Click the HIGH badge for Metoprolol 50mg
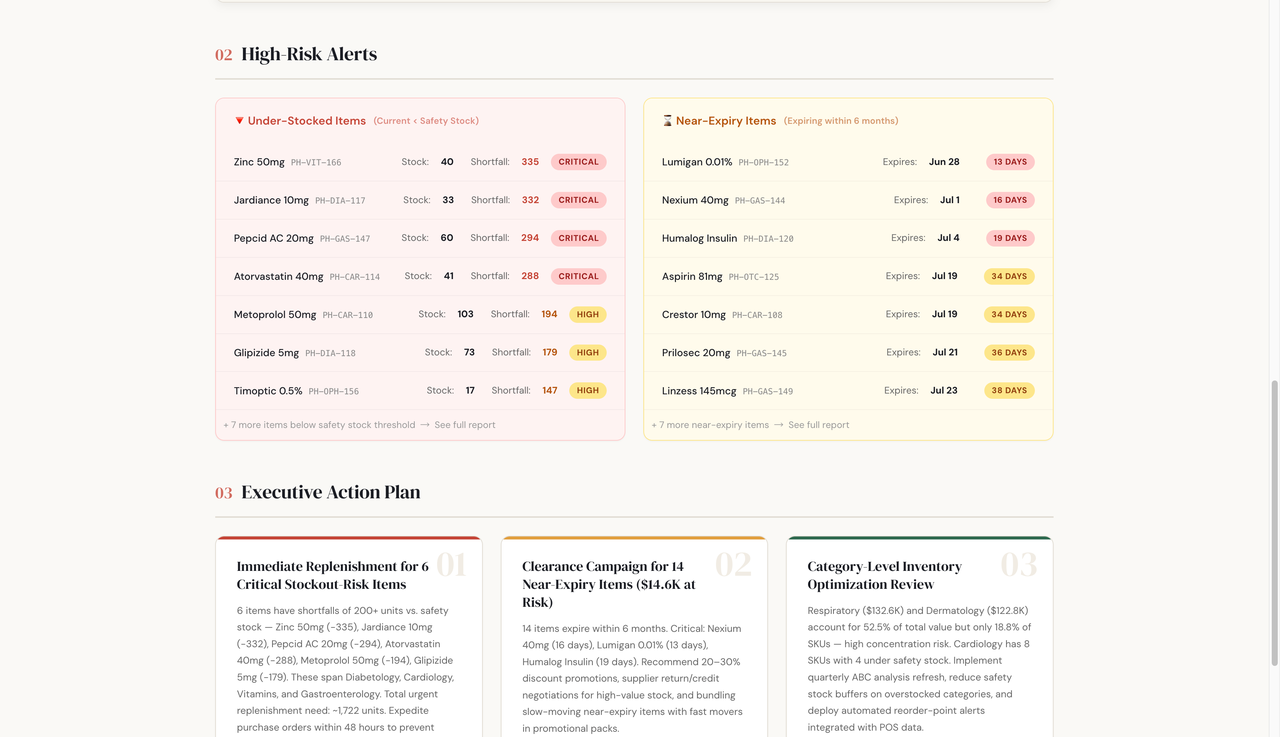The height and width of the screenshot is (737, 1280). (588, 314)
